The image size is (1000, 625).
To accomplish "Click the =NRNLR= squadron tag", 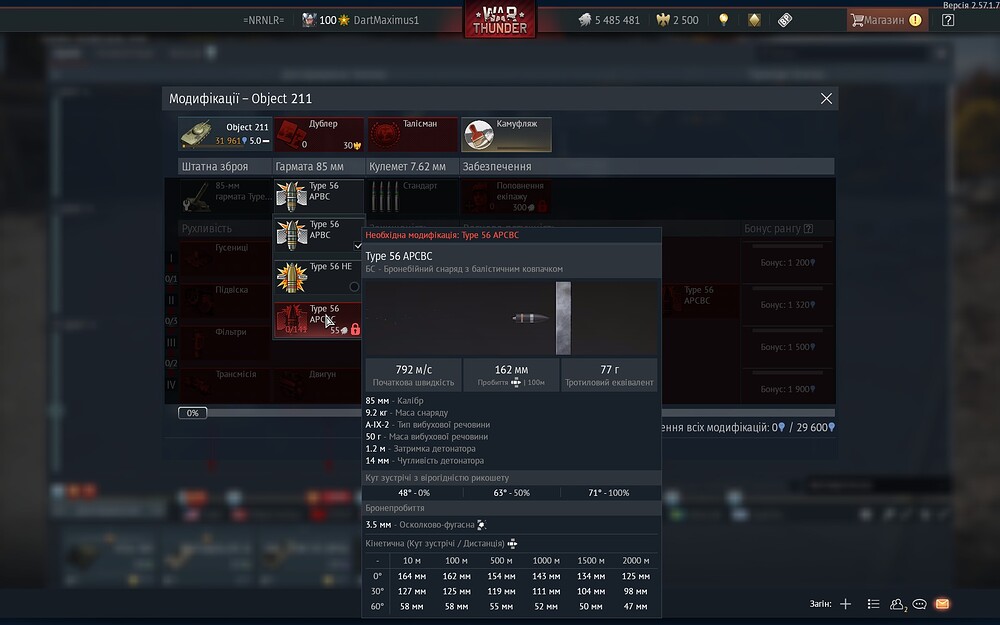I will click(263, 20).
